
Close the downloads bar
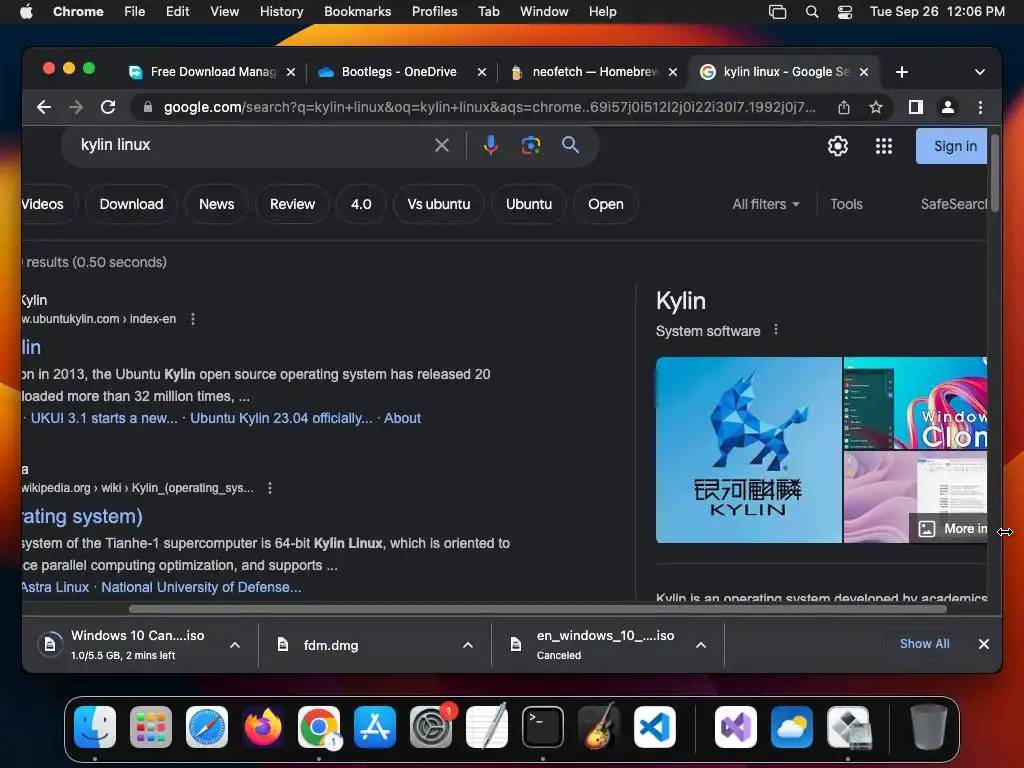[984, 644]
